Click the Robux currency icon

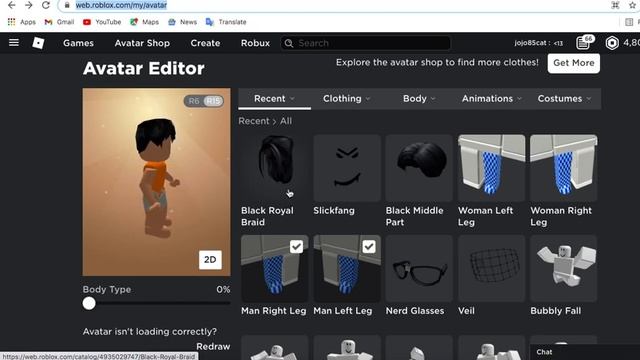612,43
